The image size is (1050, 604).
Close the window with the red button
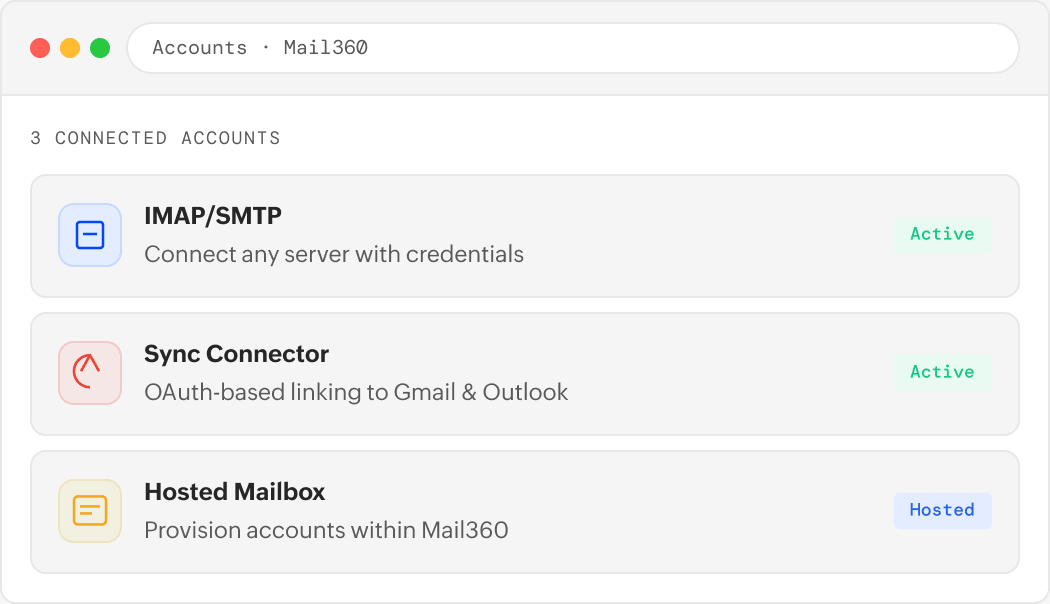[x=40, y=48]
